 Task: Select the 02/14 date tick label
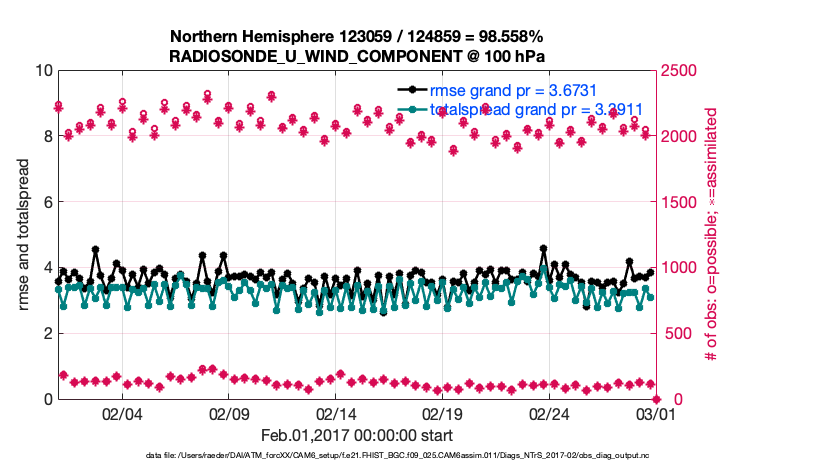point(336,414)
